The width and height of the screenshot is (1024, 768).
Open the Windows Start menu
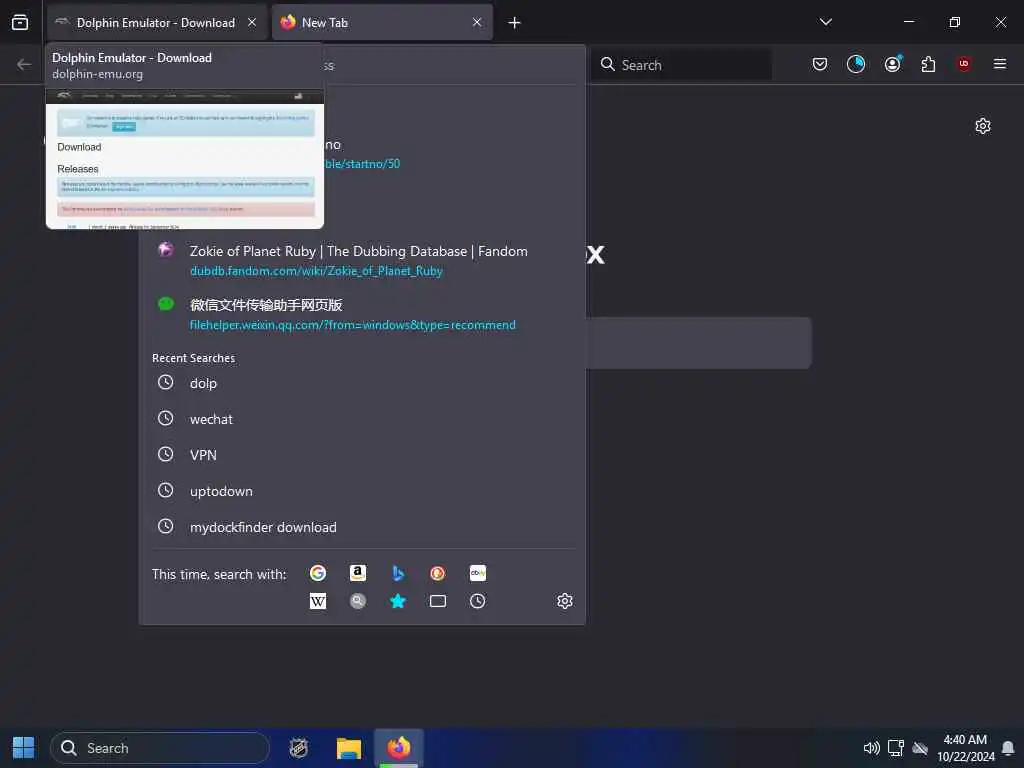coord(24,748)
